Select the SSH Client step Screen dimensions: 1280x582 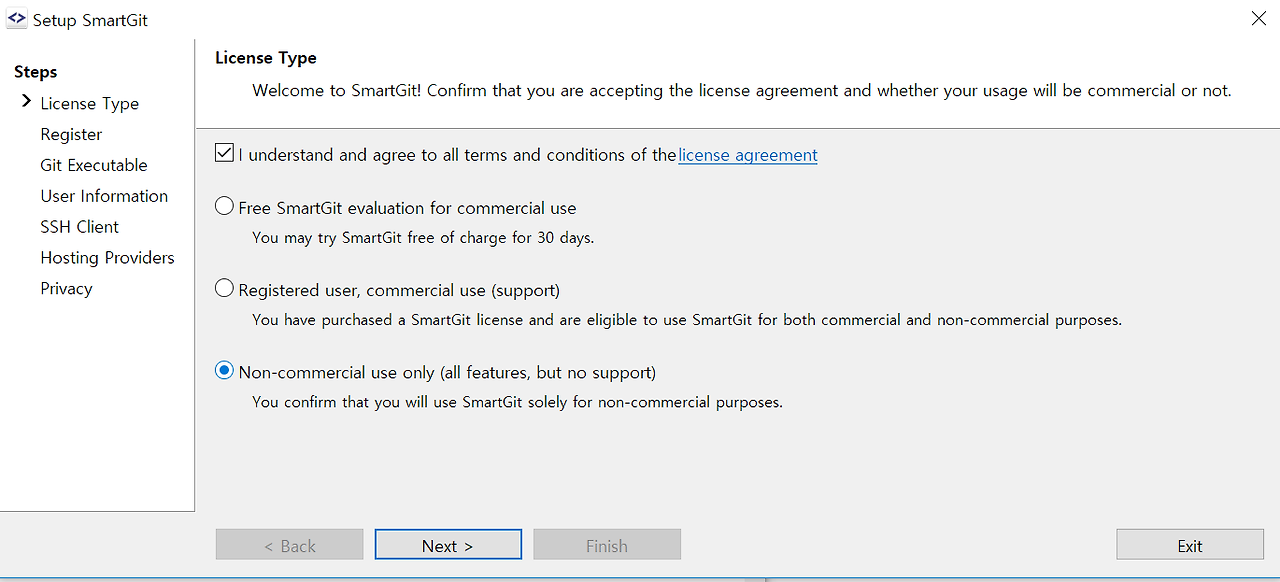[80, 227]
